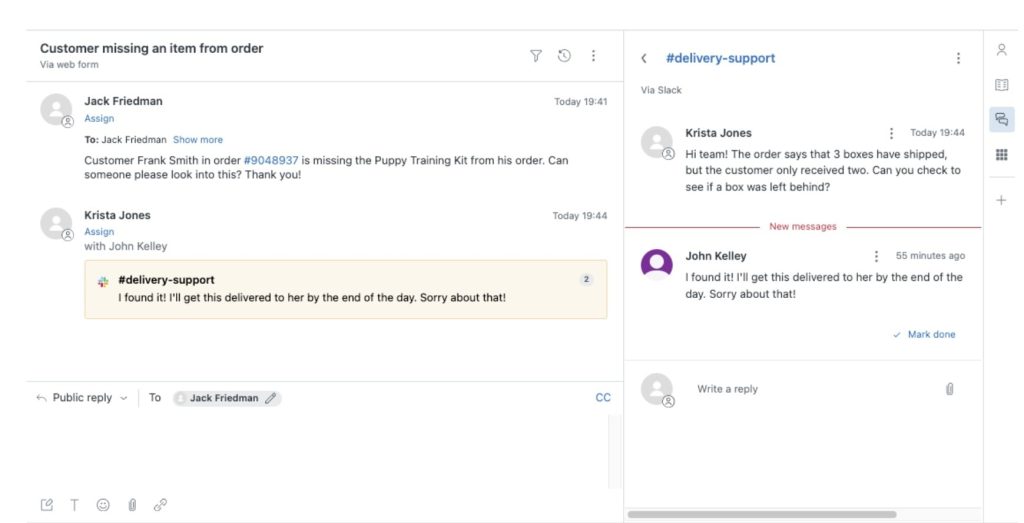Click Krista Jones name in ticket thread
The width and height of the screenshot is (1024, 523).
(118, 215)
